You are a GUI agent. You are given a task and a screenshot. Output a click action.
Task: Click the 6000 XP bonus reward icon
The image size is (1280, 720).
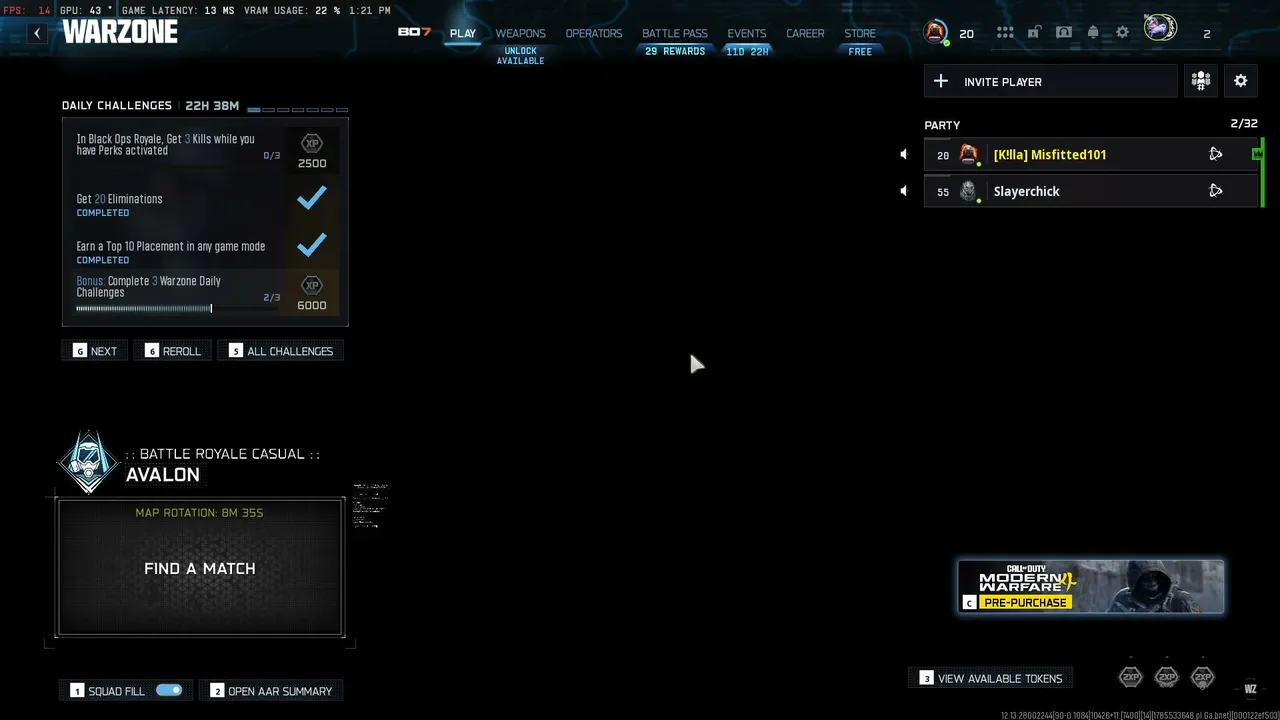point(312,286)
